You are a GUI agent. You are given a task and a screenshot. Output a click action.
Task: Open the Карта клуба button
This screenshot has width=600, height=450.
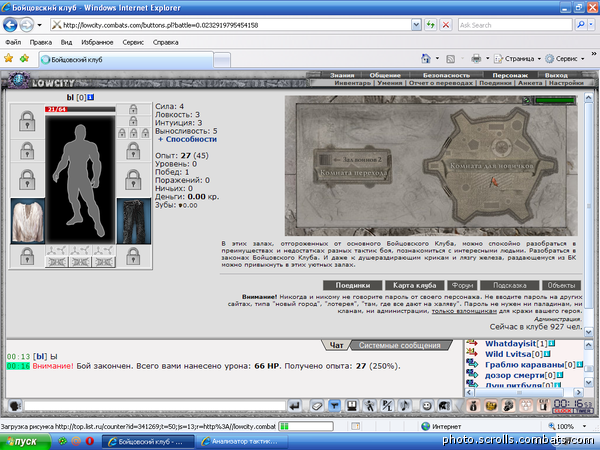(x=414, y=285)
